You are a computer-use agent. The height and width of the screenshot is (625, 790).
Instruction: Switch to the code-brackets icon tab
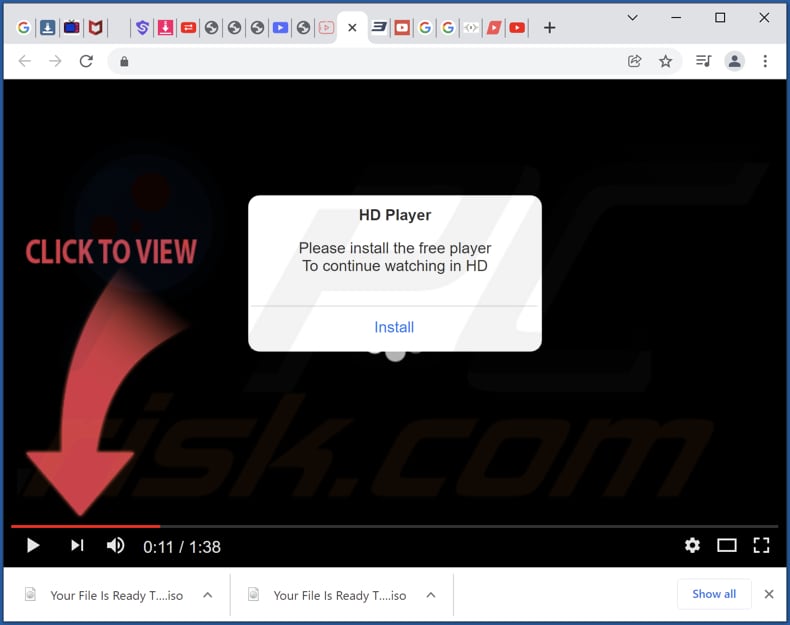click(x=471, y=28)
